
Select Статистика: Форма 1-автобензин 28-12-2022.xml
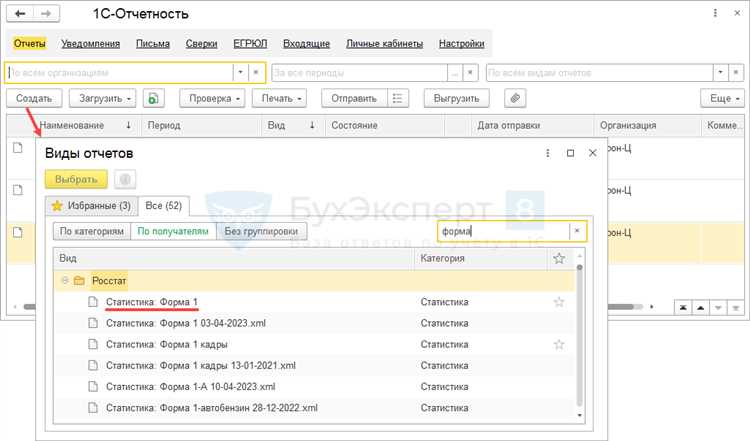point(313,408)
